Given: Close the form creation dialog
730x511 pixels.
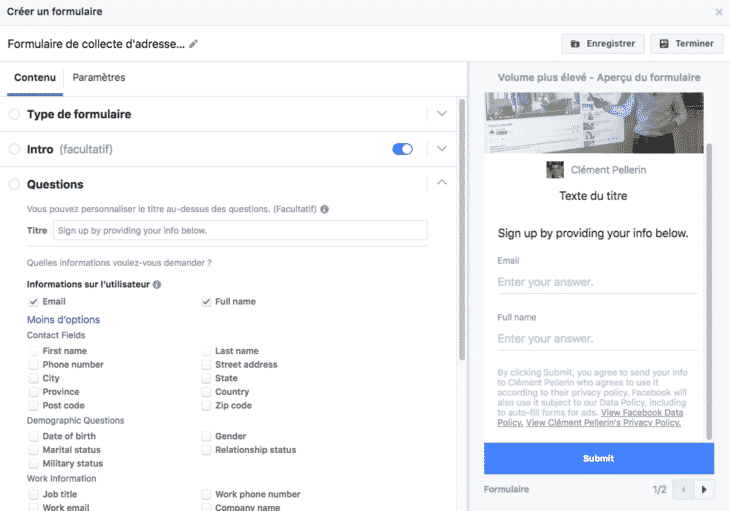Looking at the screenshot, I should click(719, 12).
